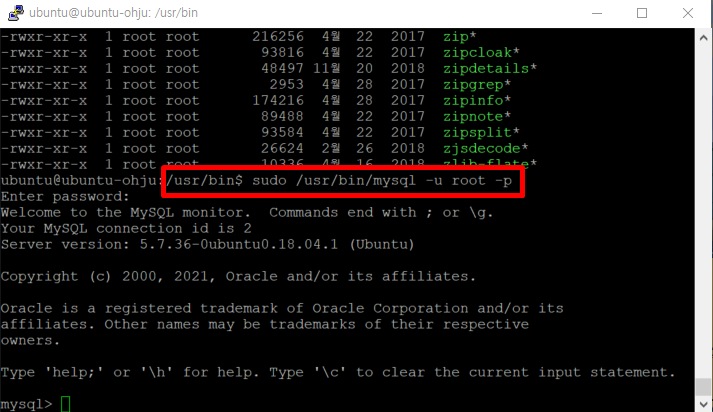Click the file size '26624'
The height and width of the screenshot is (412, 713).
[282, 148]
